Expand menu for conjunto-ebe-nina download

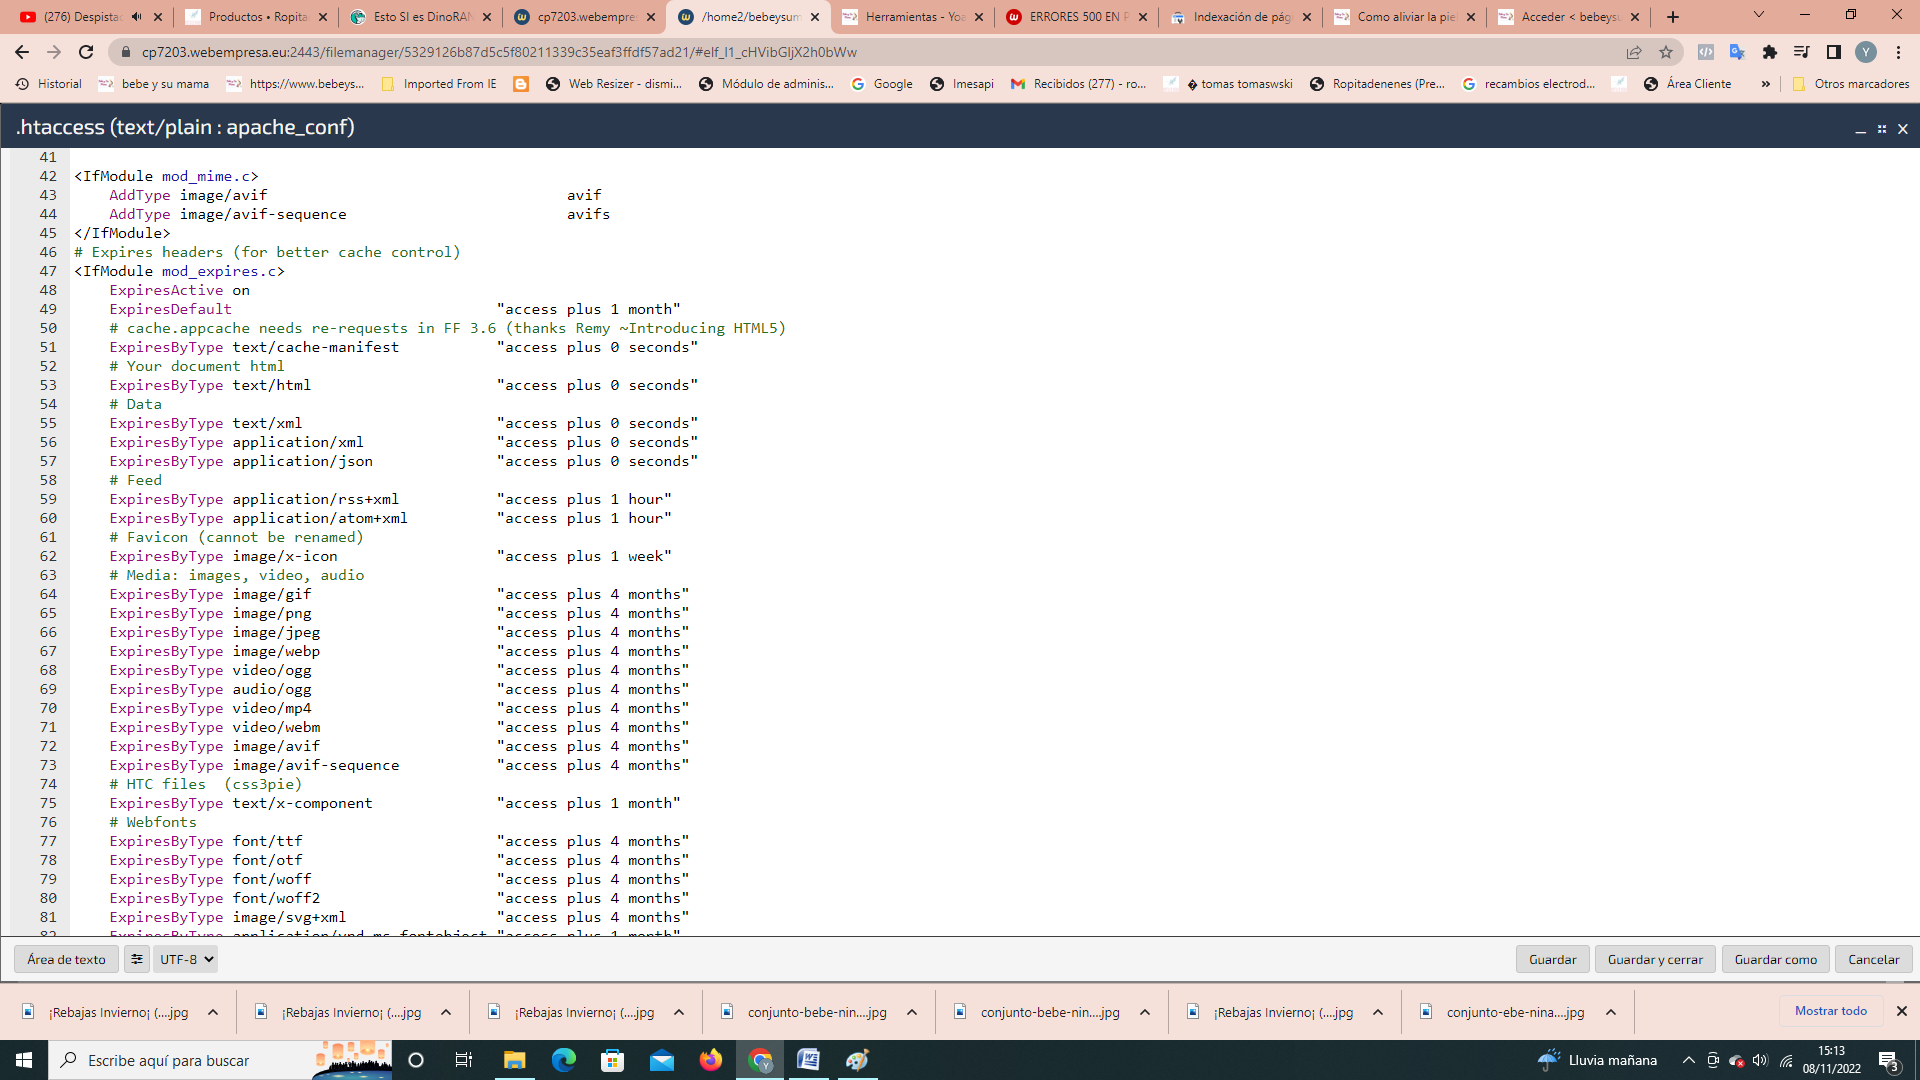point(1611,1012)
